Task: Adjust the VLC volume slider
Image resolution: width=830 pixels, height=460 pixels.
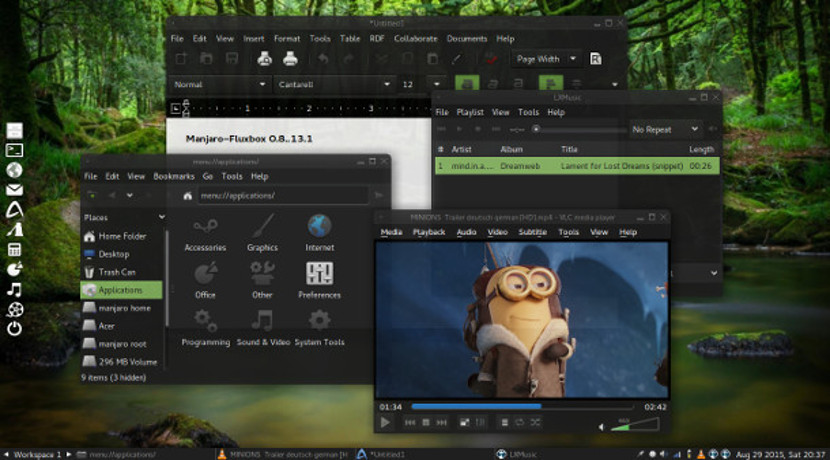Action: (x=634, y=425)
